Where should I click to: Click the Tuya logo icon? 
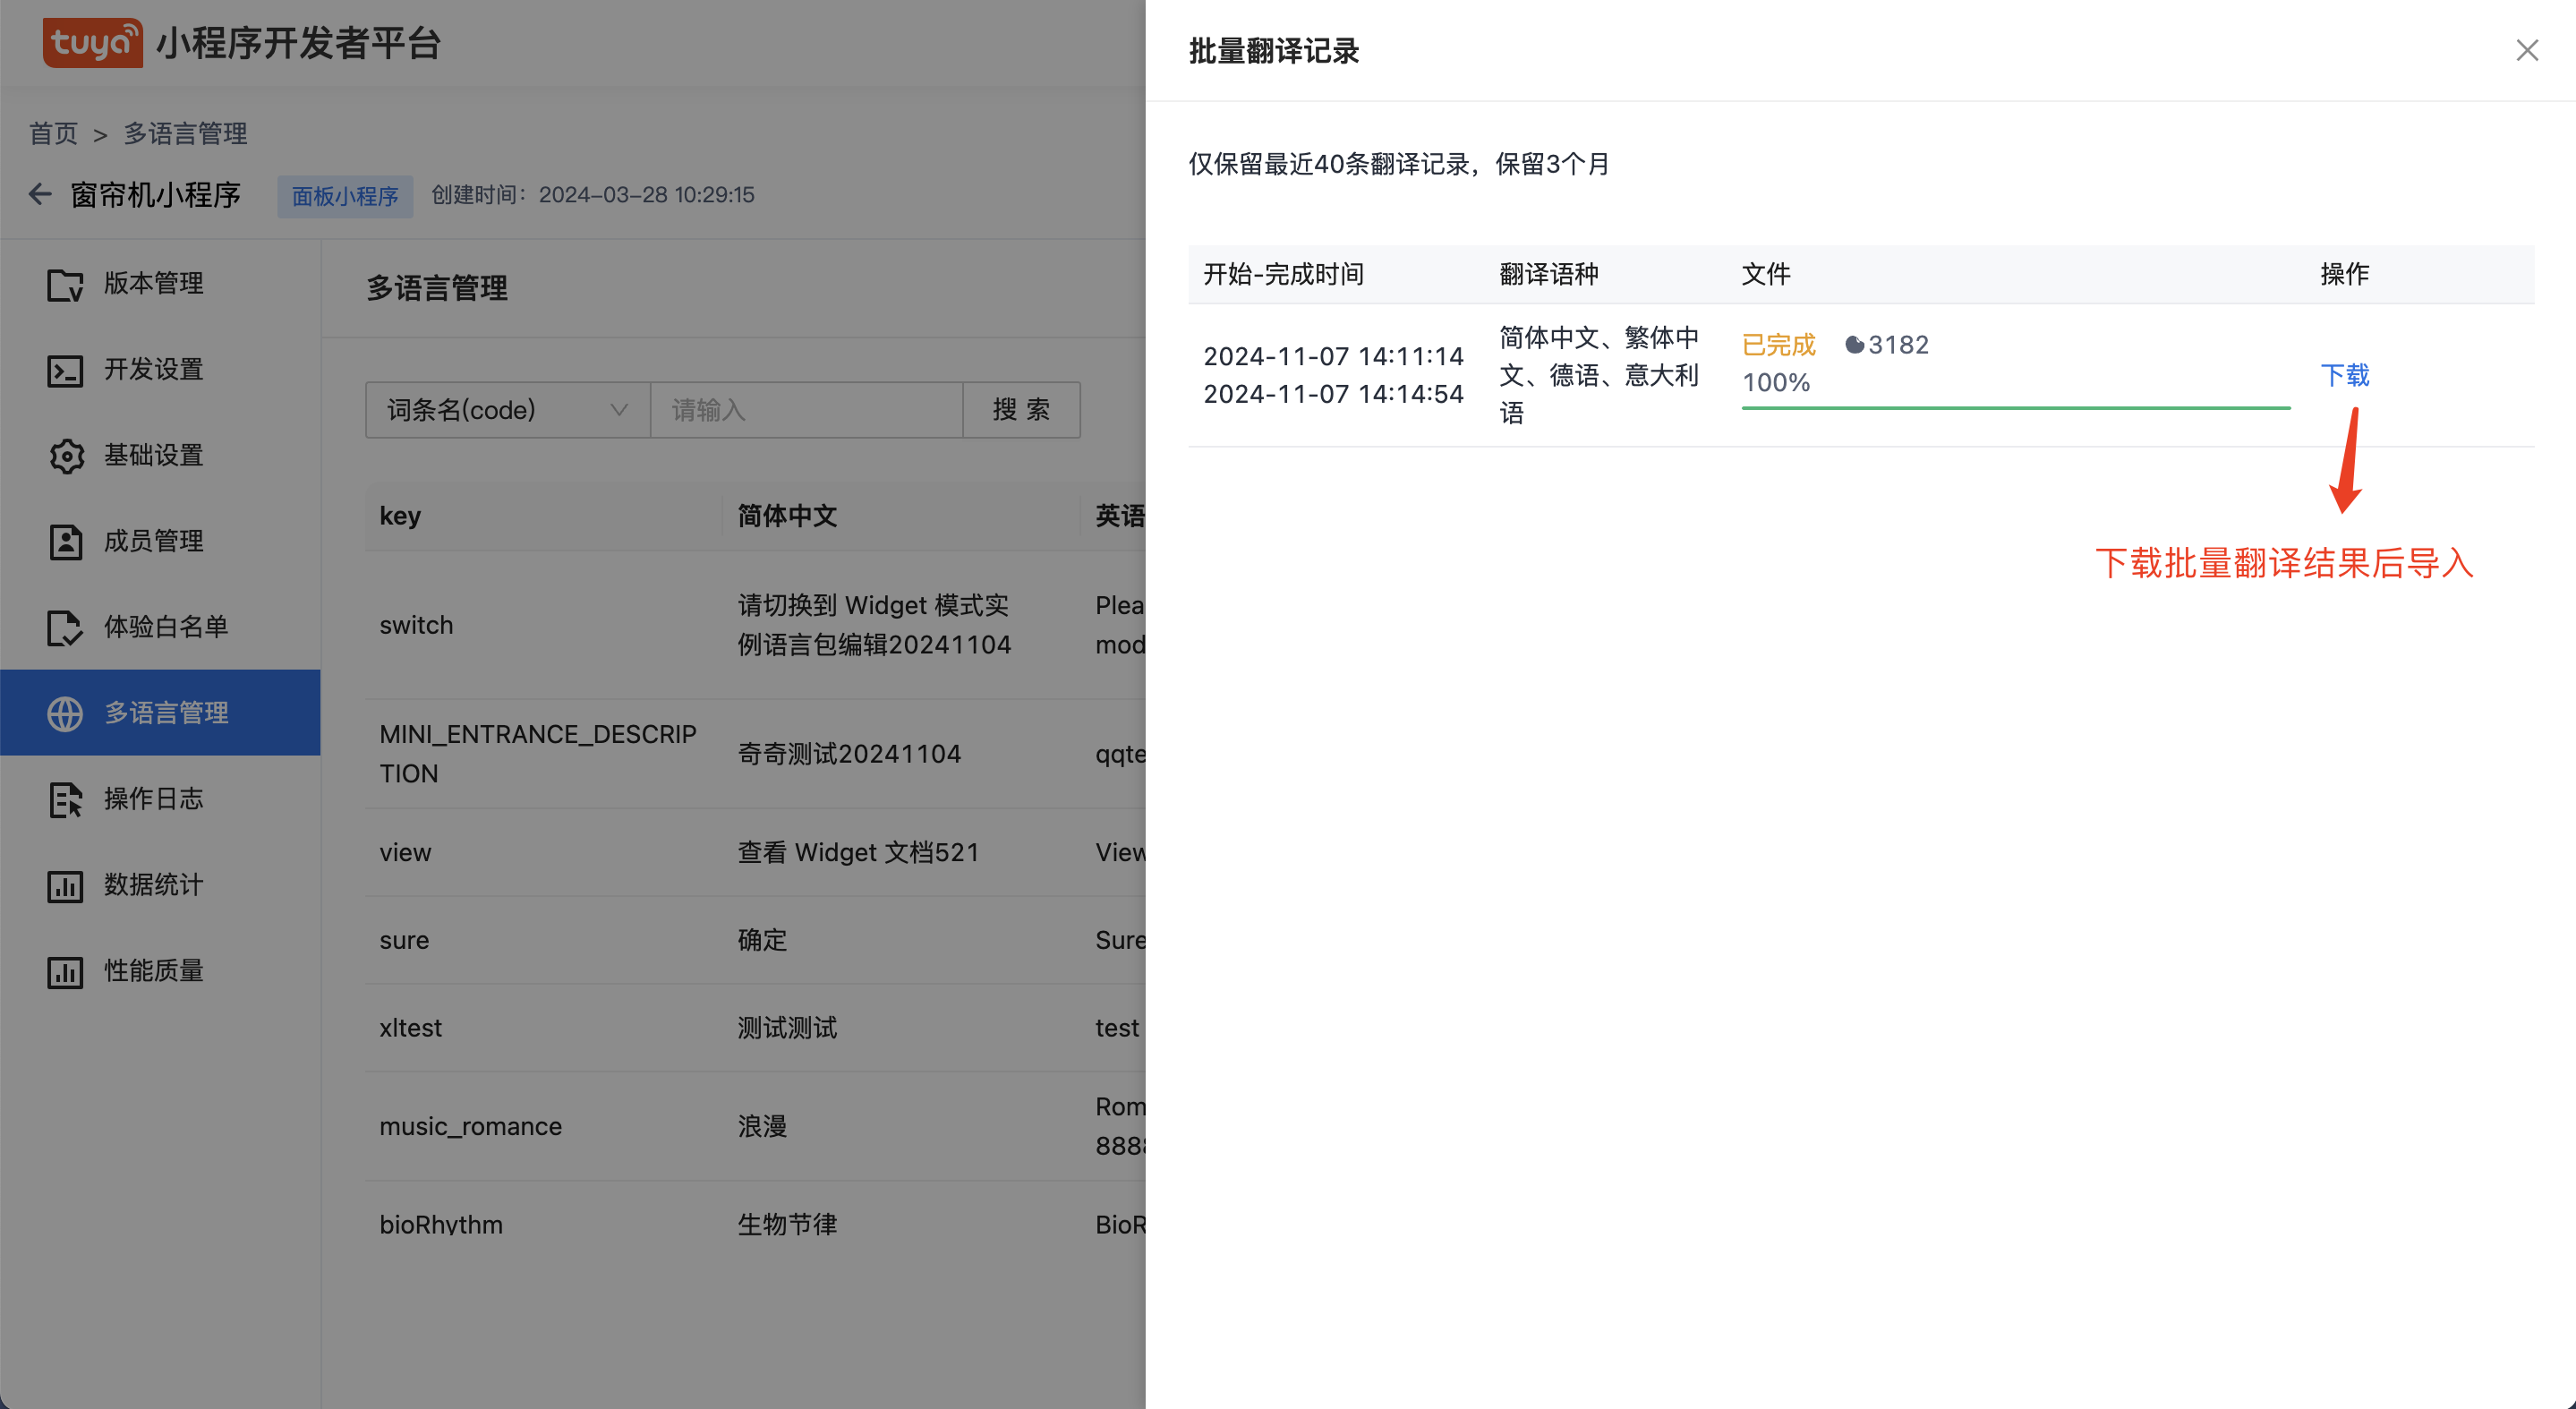click(x=92, y=43)
